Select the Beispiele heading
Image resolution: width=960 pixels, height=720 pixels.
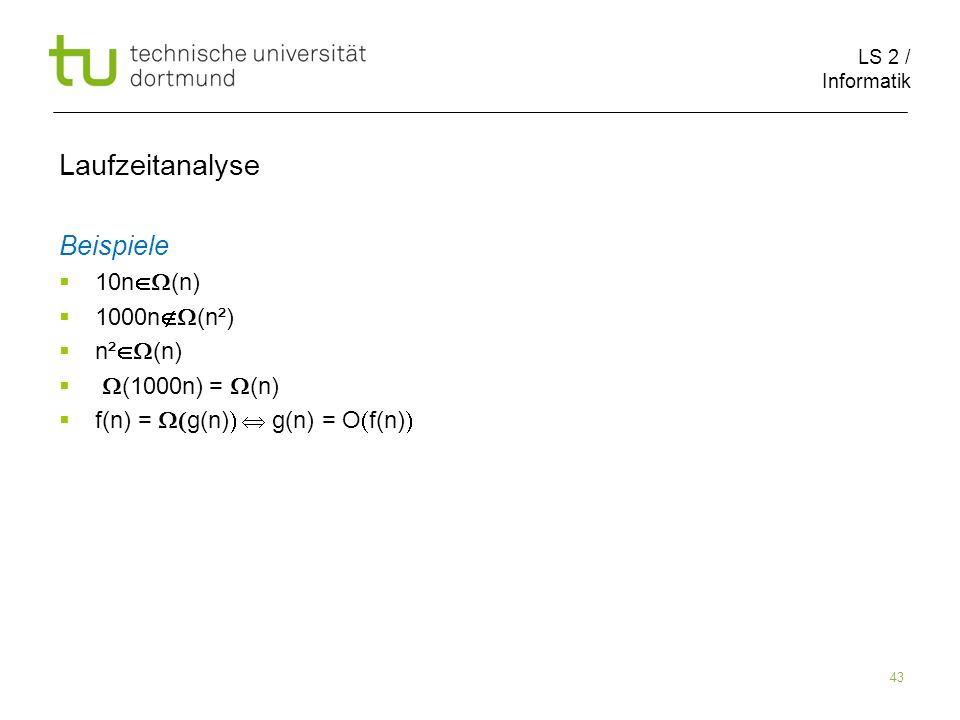[x=114, y=246]
